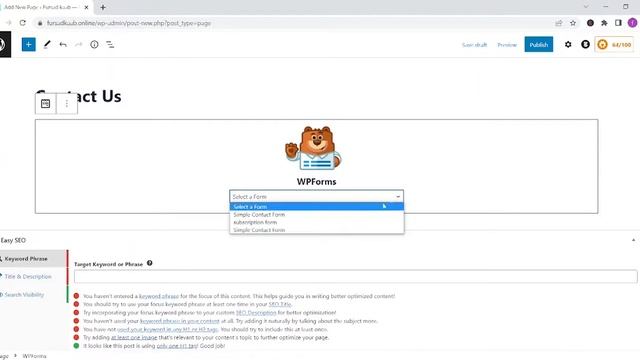Open the block options three-dot menu
This screenshot has height=360, width=640.
[x=67, y=104]
